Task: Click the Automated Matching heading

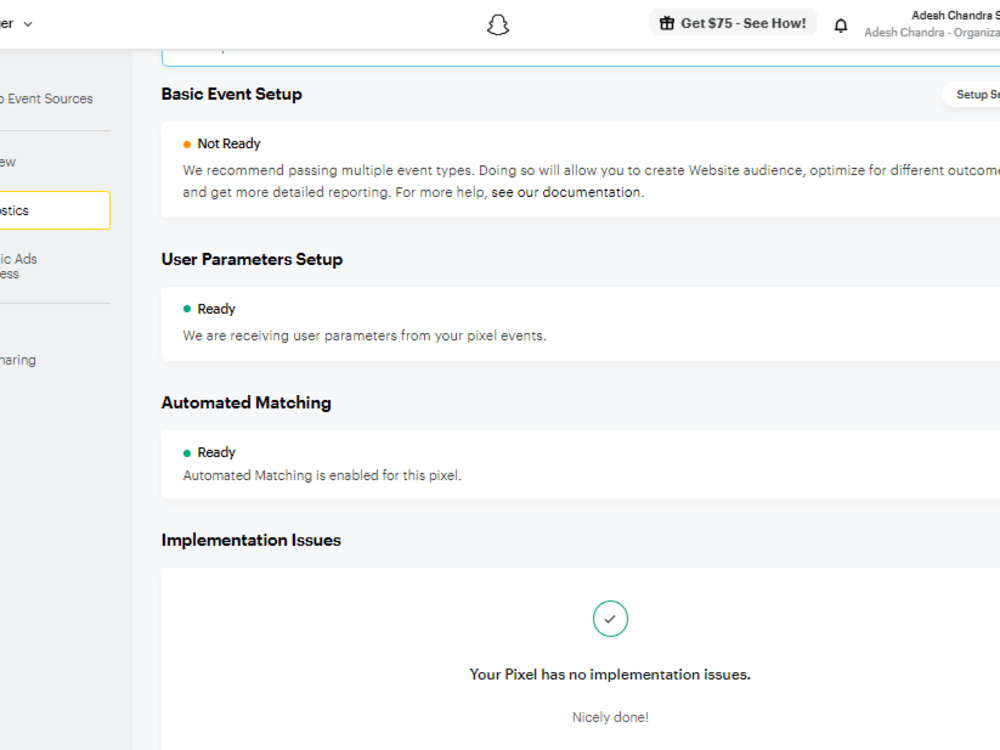Action: pyautogui.click(x=246, y=402)
